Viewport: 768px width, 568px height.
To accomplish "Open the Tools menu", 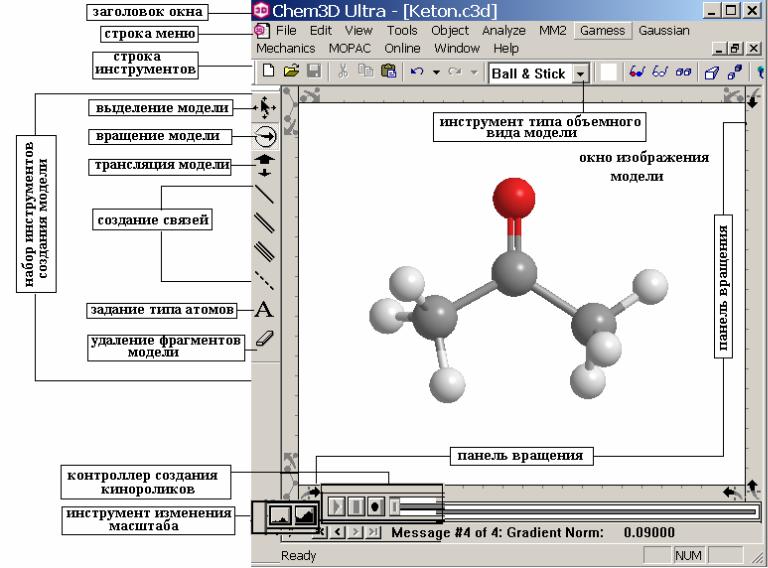I will (x=402, y=30).
